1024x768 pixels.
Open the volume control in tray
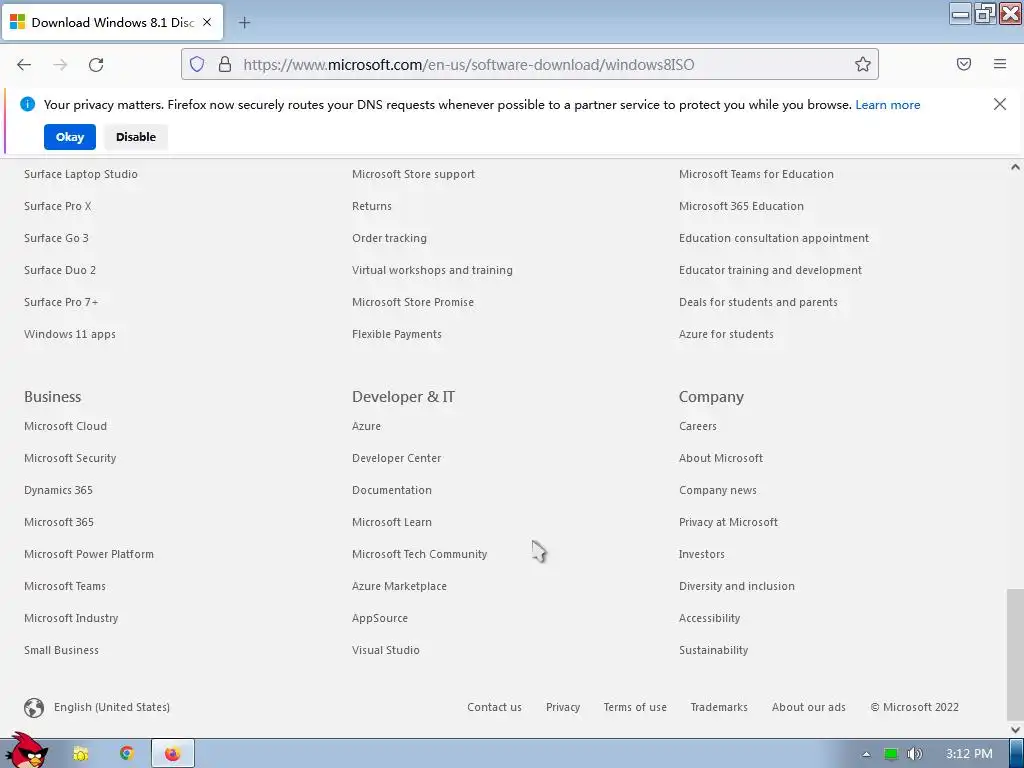(914, 754)
